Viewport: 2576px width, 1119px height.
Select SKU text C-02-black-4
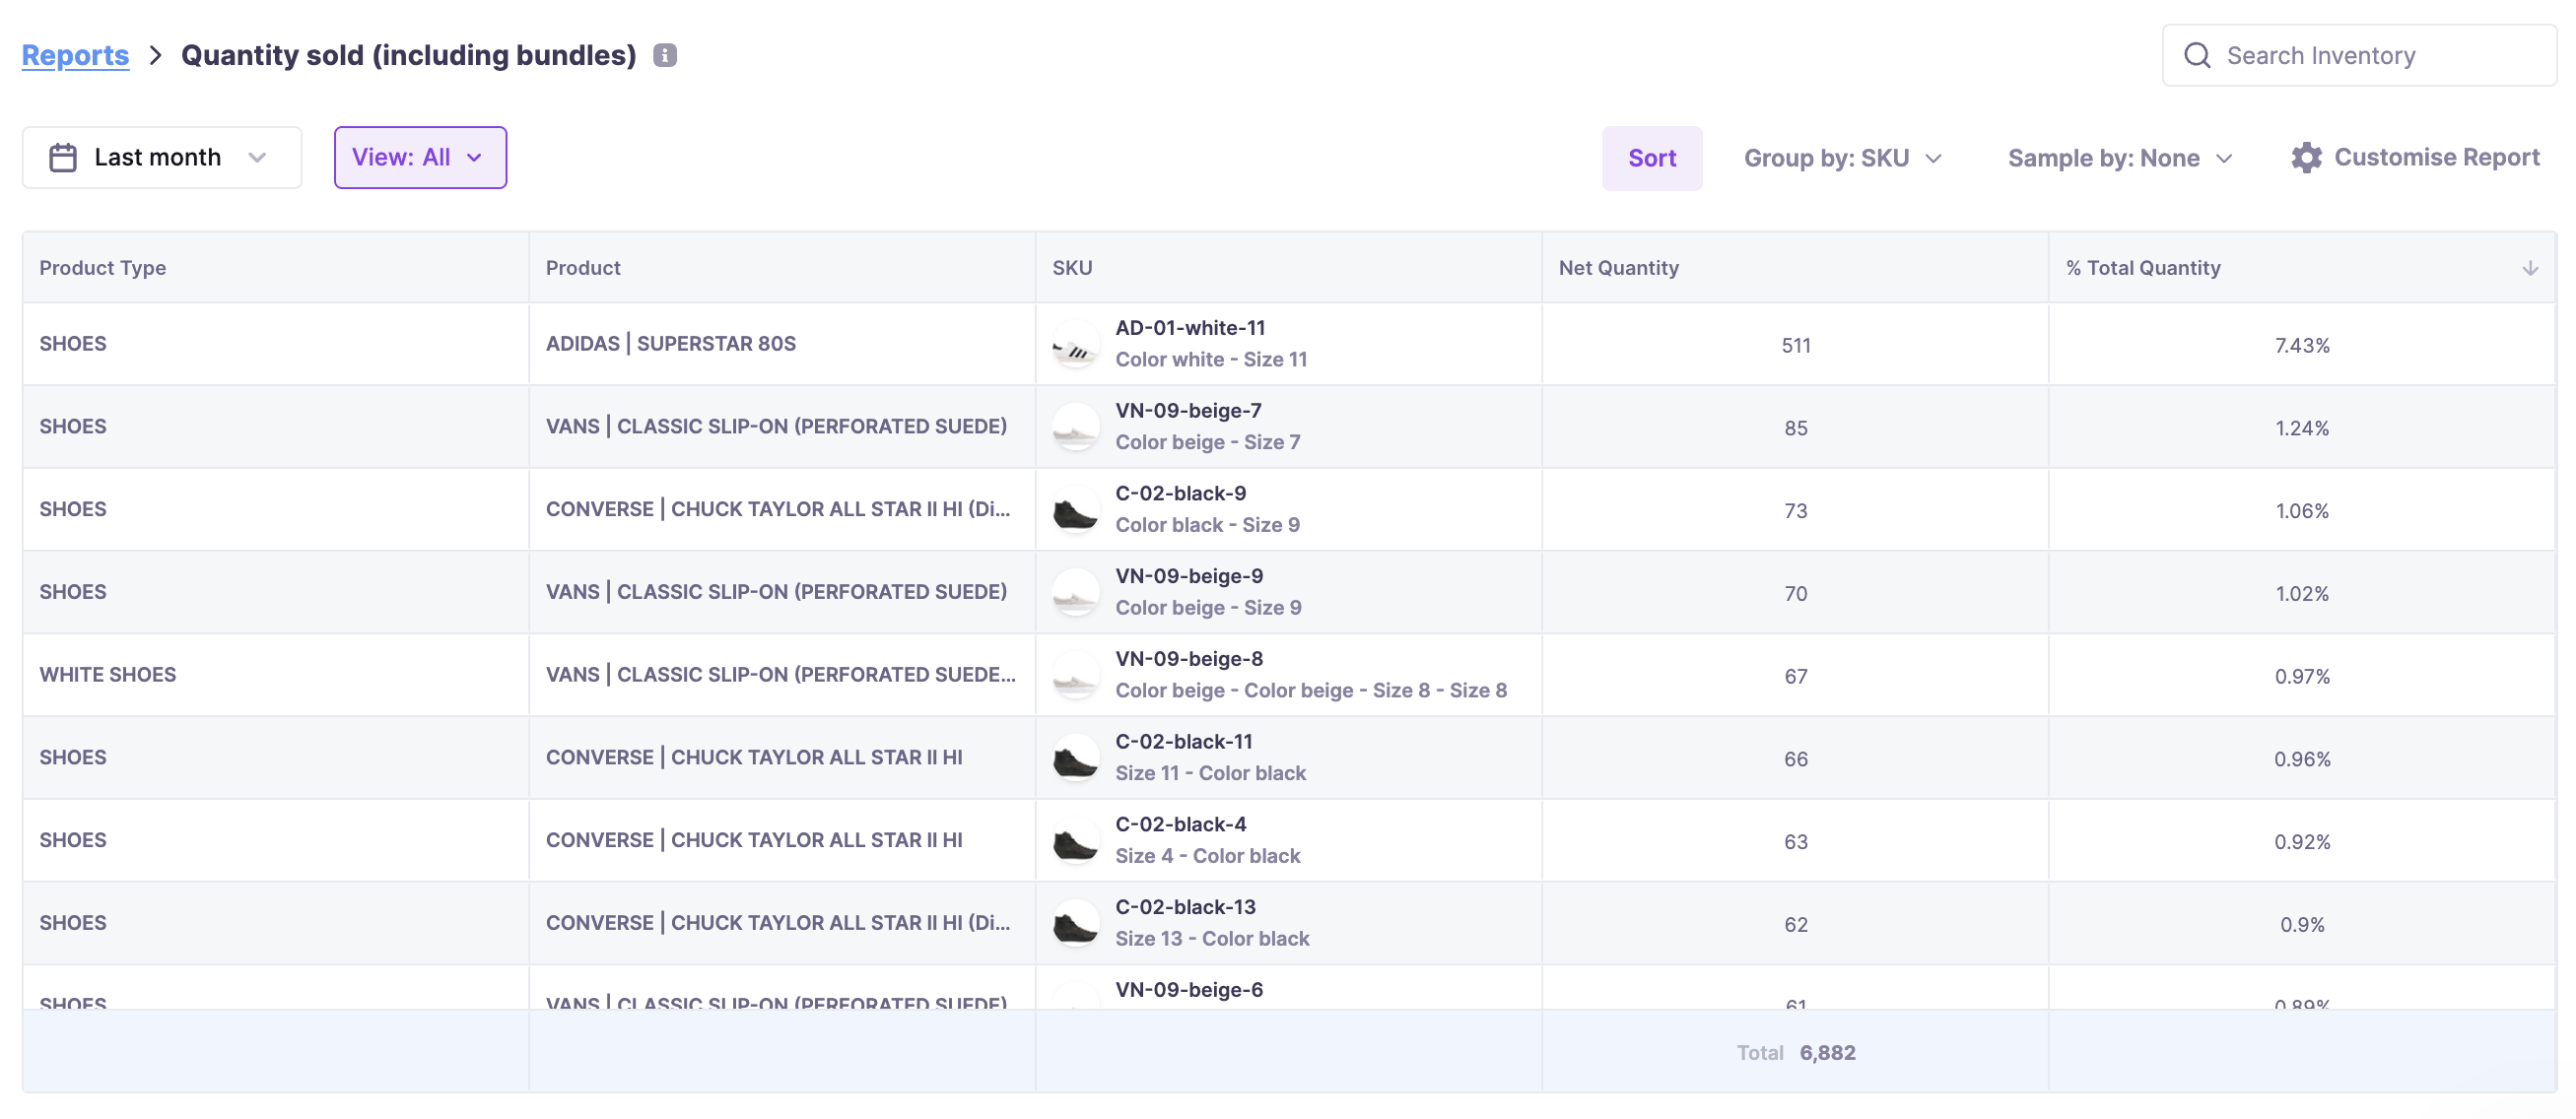(x=1181, y=825)
